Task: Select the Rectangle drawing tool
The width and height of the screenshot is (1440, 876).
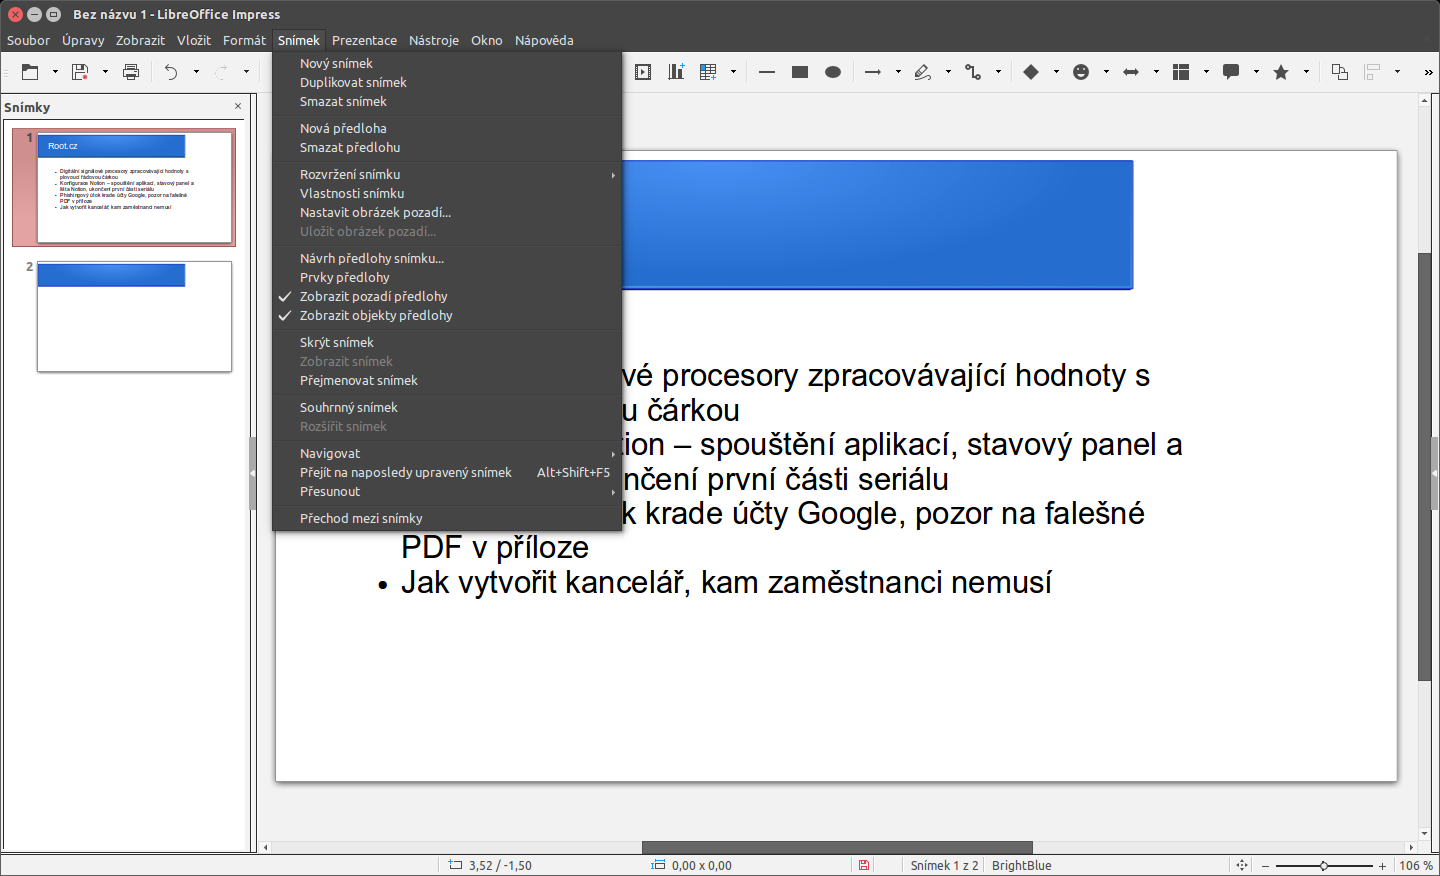Action: (800, 72)
